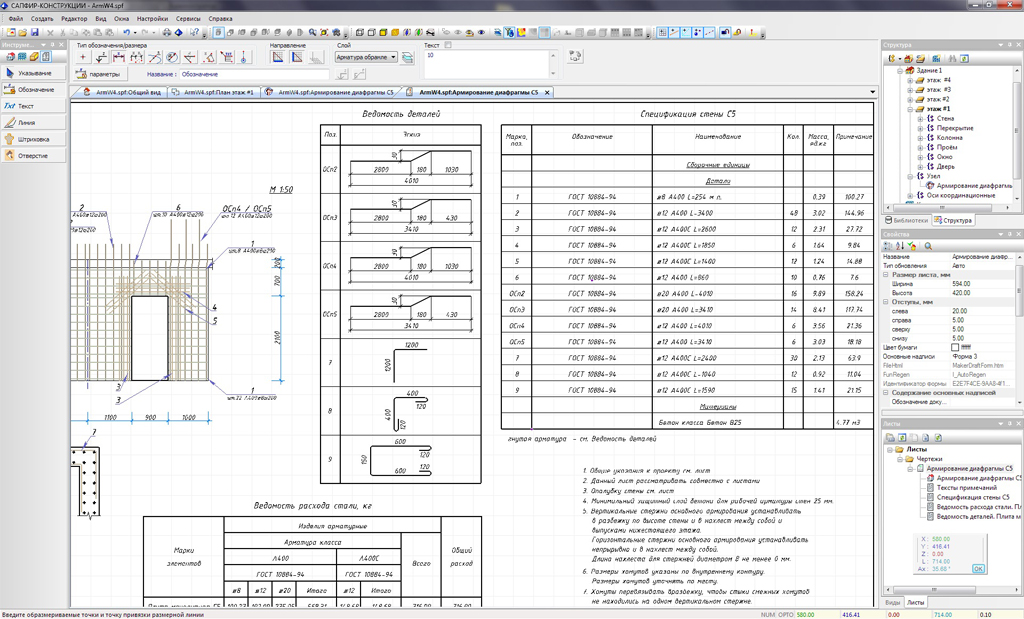The height and width of the screenshot is (619, 1024).
Task: Collapse the Размер листа property group
Action: (886, 274)
